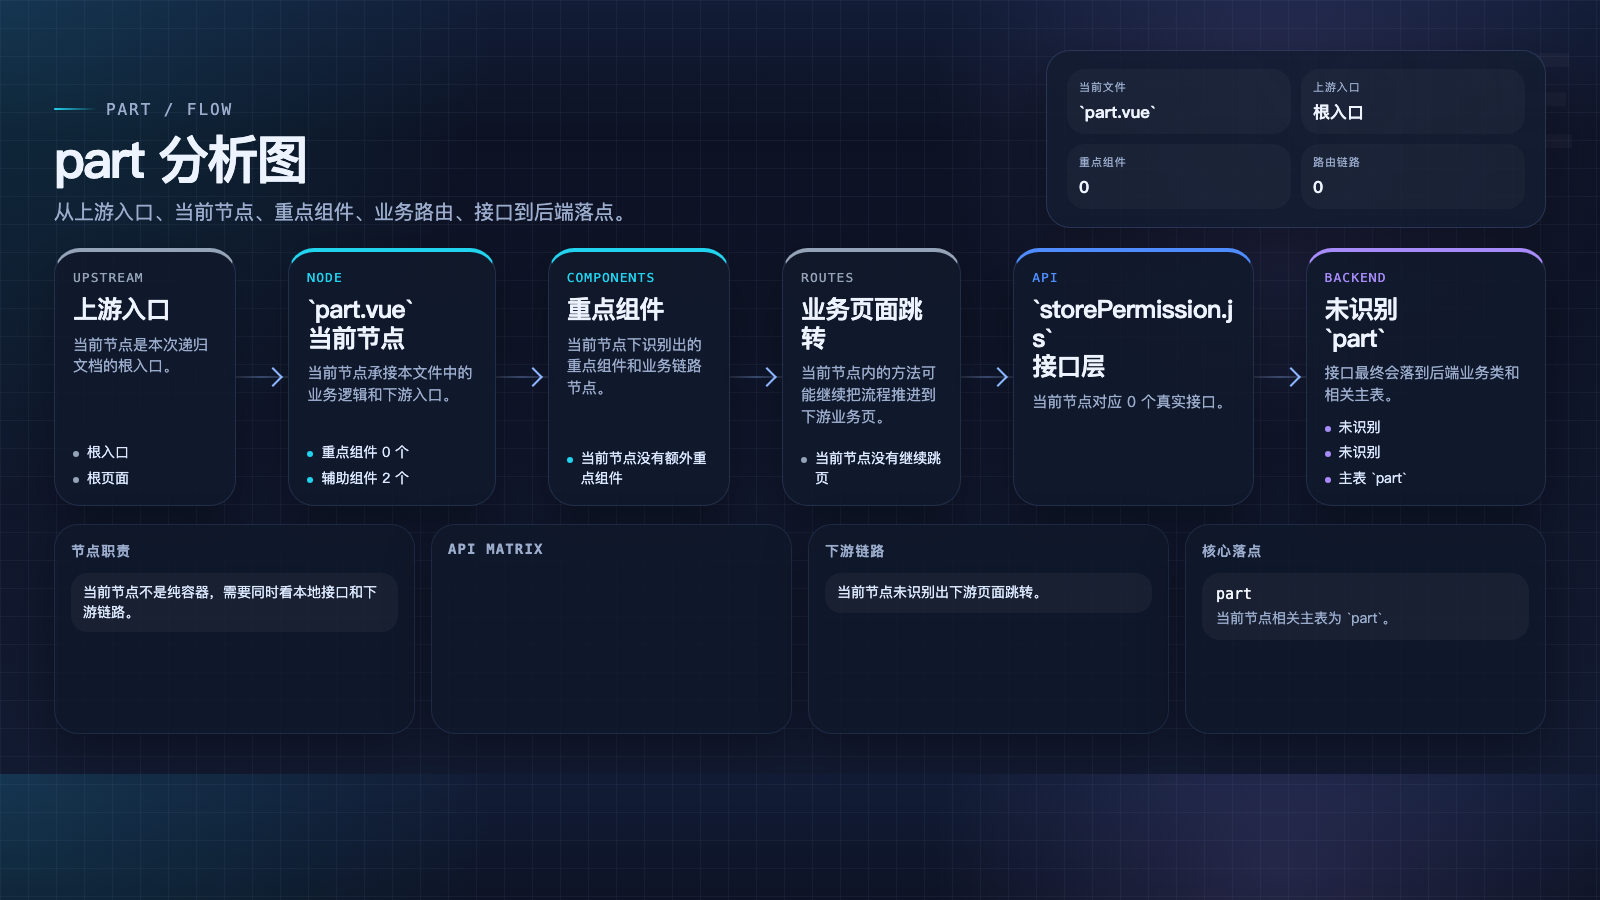This screenshot has width=1600, height=900.
Task: Click the '重点组件 0 个' bullet item
Action: [x=364, y=452]
